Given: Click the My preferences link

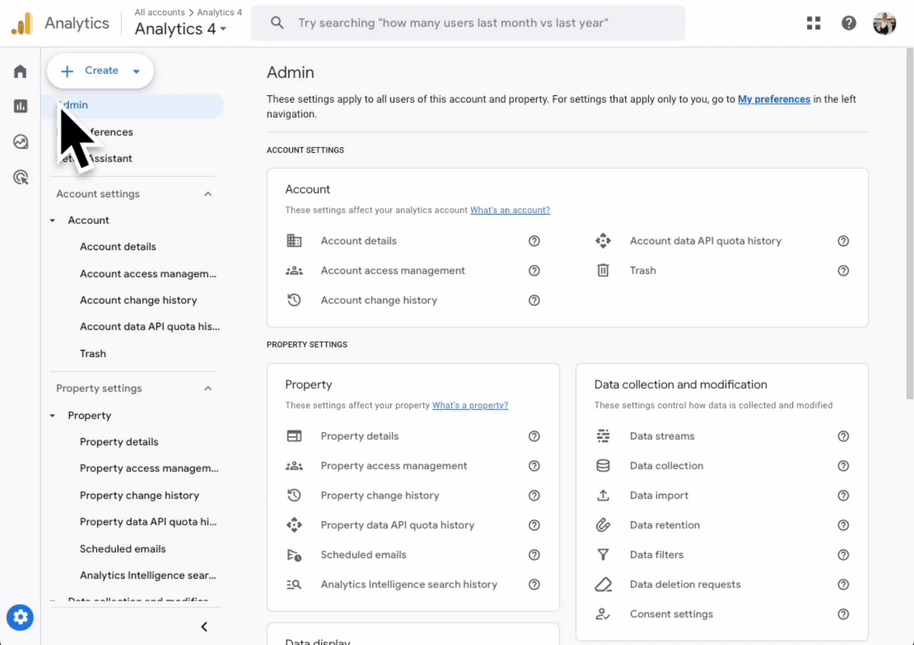Looking at the screenshot, I should point(773,99).
